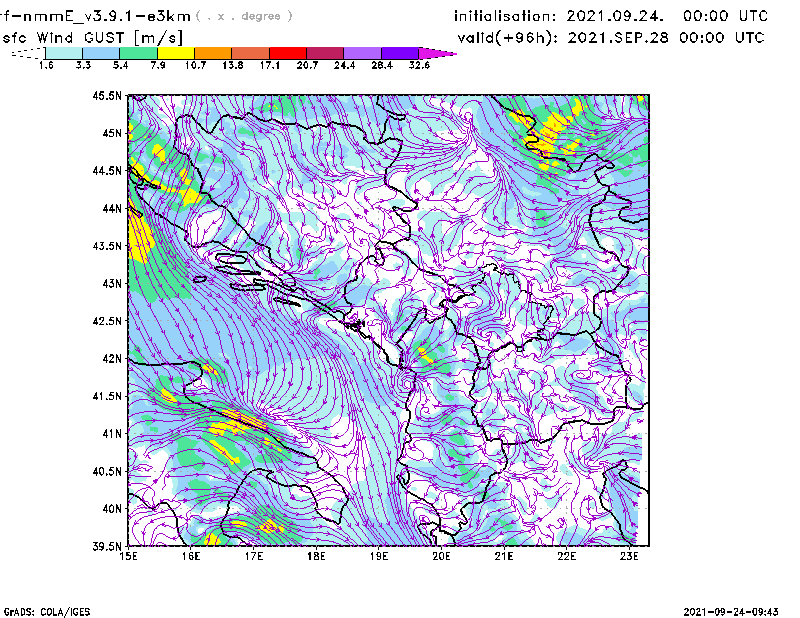Click the crimson legend swatch after 20.7
The width and height of the screenshot is (800, 618).
[x=325, y=53]
